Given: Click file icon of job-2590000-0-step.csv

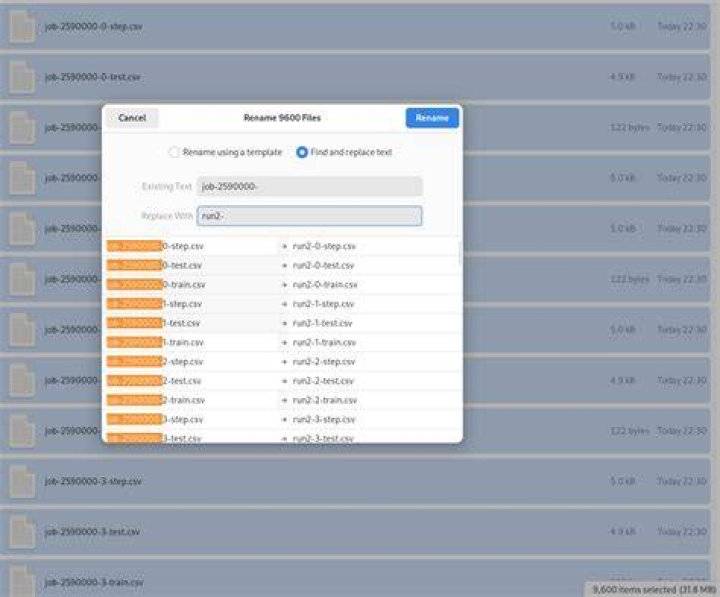Looking at the screenshot, I should [x=22, y=26].
